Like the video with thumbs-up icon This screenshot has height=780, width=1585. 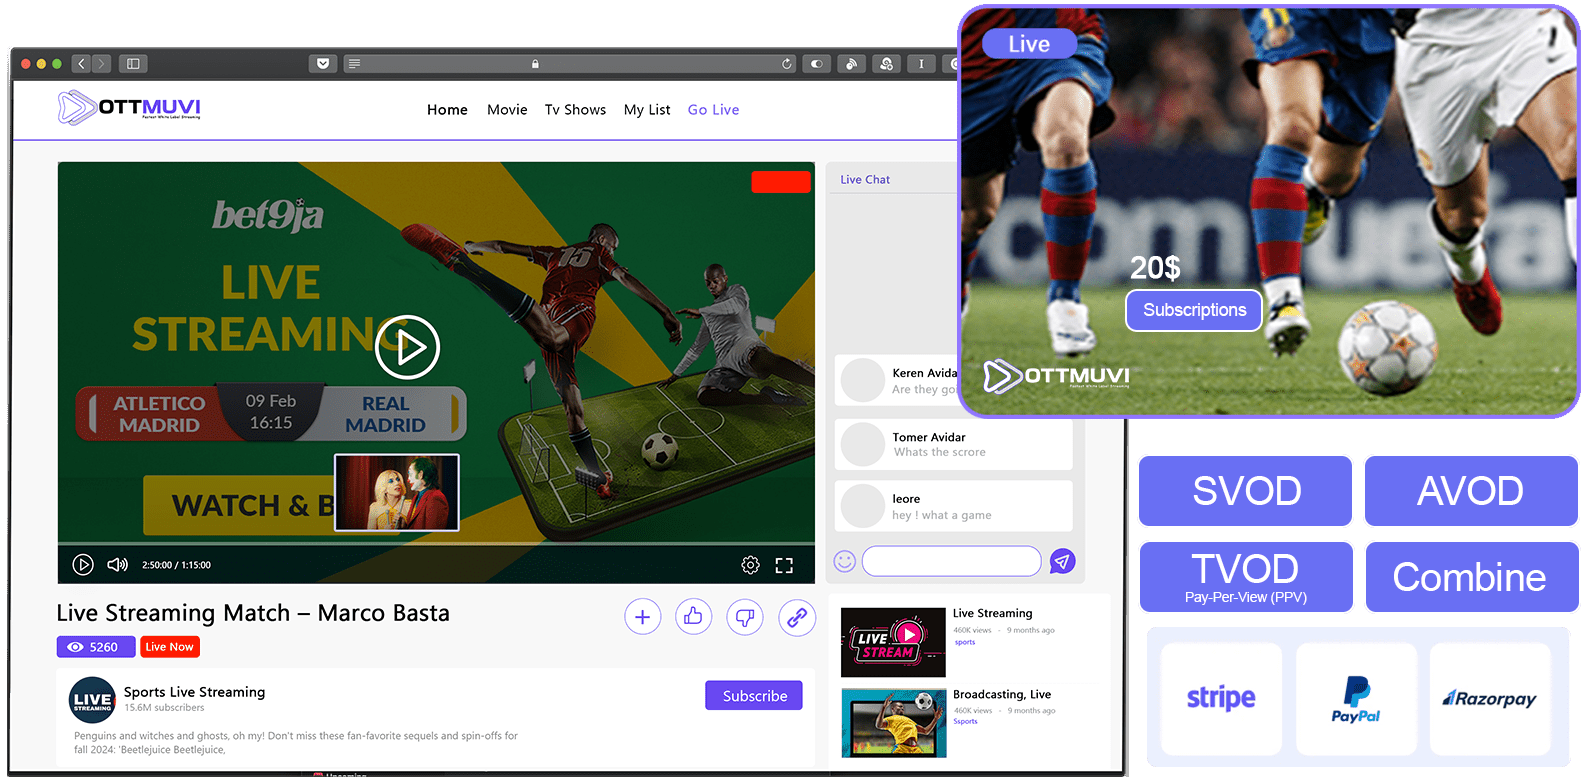pyautogui.click(x=694, y=617)
